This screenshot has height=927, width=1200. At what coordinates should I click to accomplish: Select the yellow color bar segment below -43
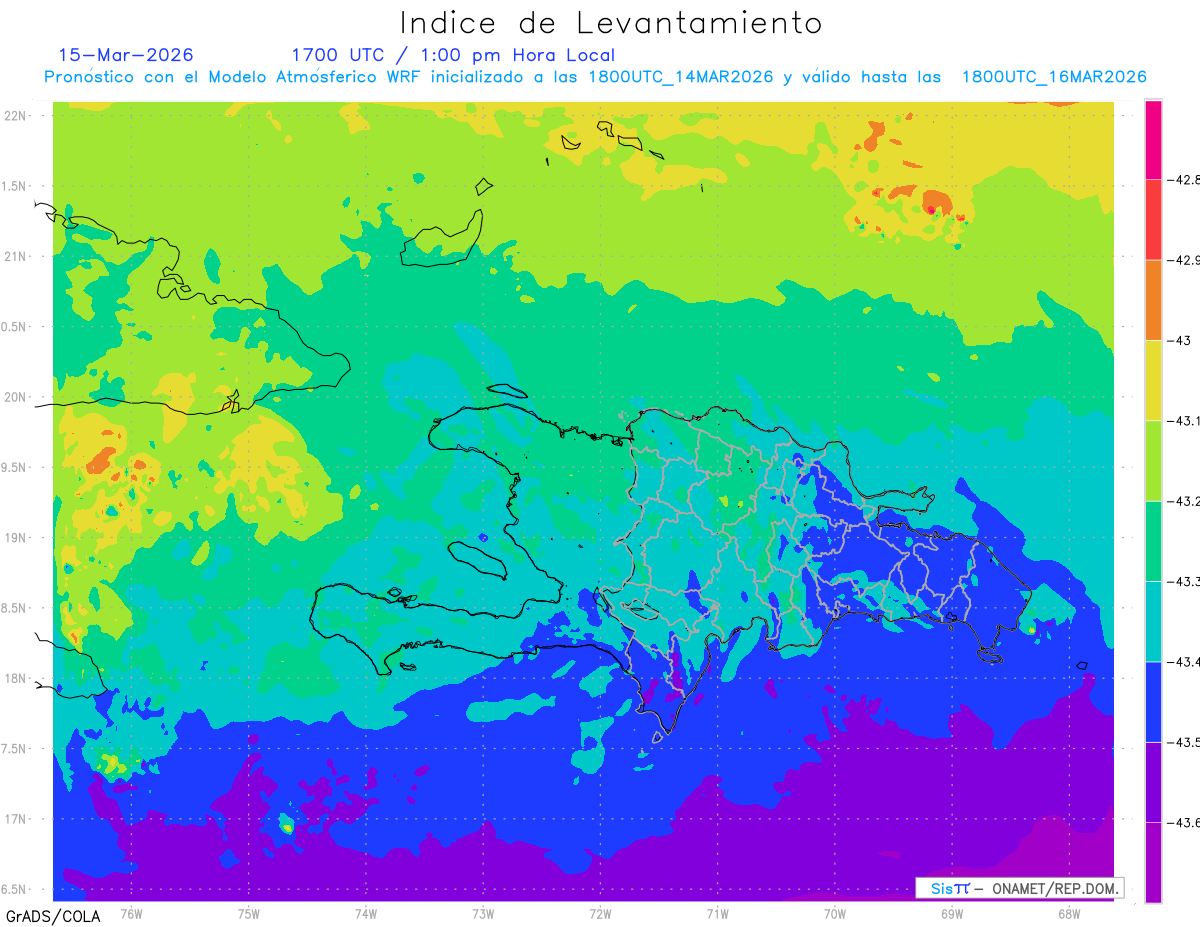tap(1153, 380)
